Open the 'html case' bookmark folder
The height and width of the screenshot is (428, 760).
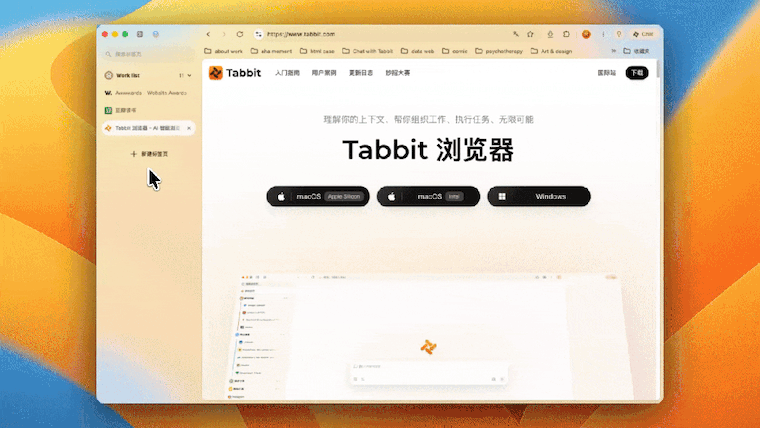pos(317,51)
